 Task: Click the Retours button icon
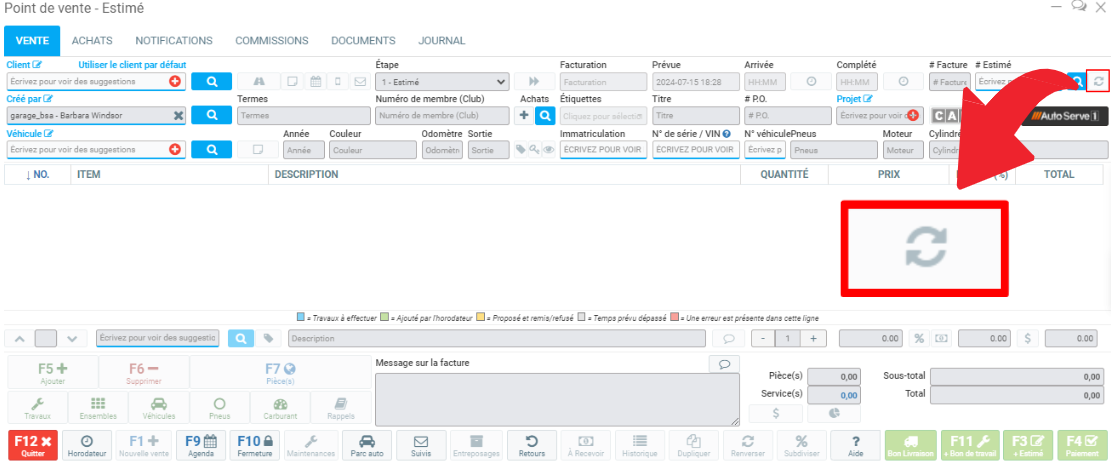[x=532, y=445]
